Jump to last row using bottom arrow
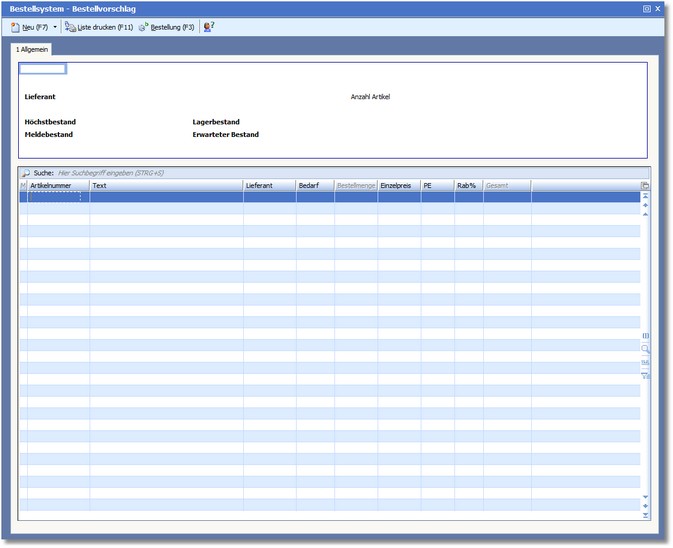Viewport: 673px width, 548px height. tap(645, 515)
